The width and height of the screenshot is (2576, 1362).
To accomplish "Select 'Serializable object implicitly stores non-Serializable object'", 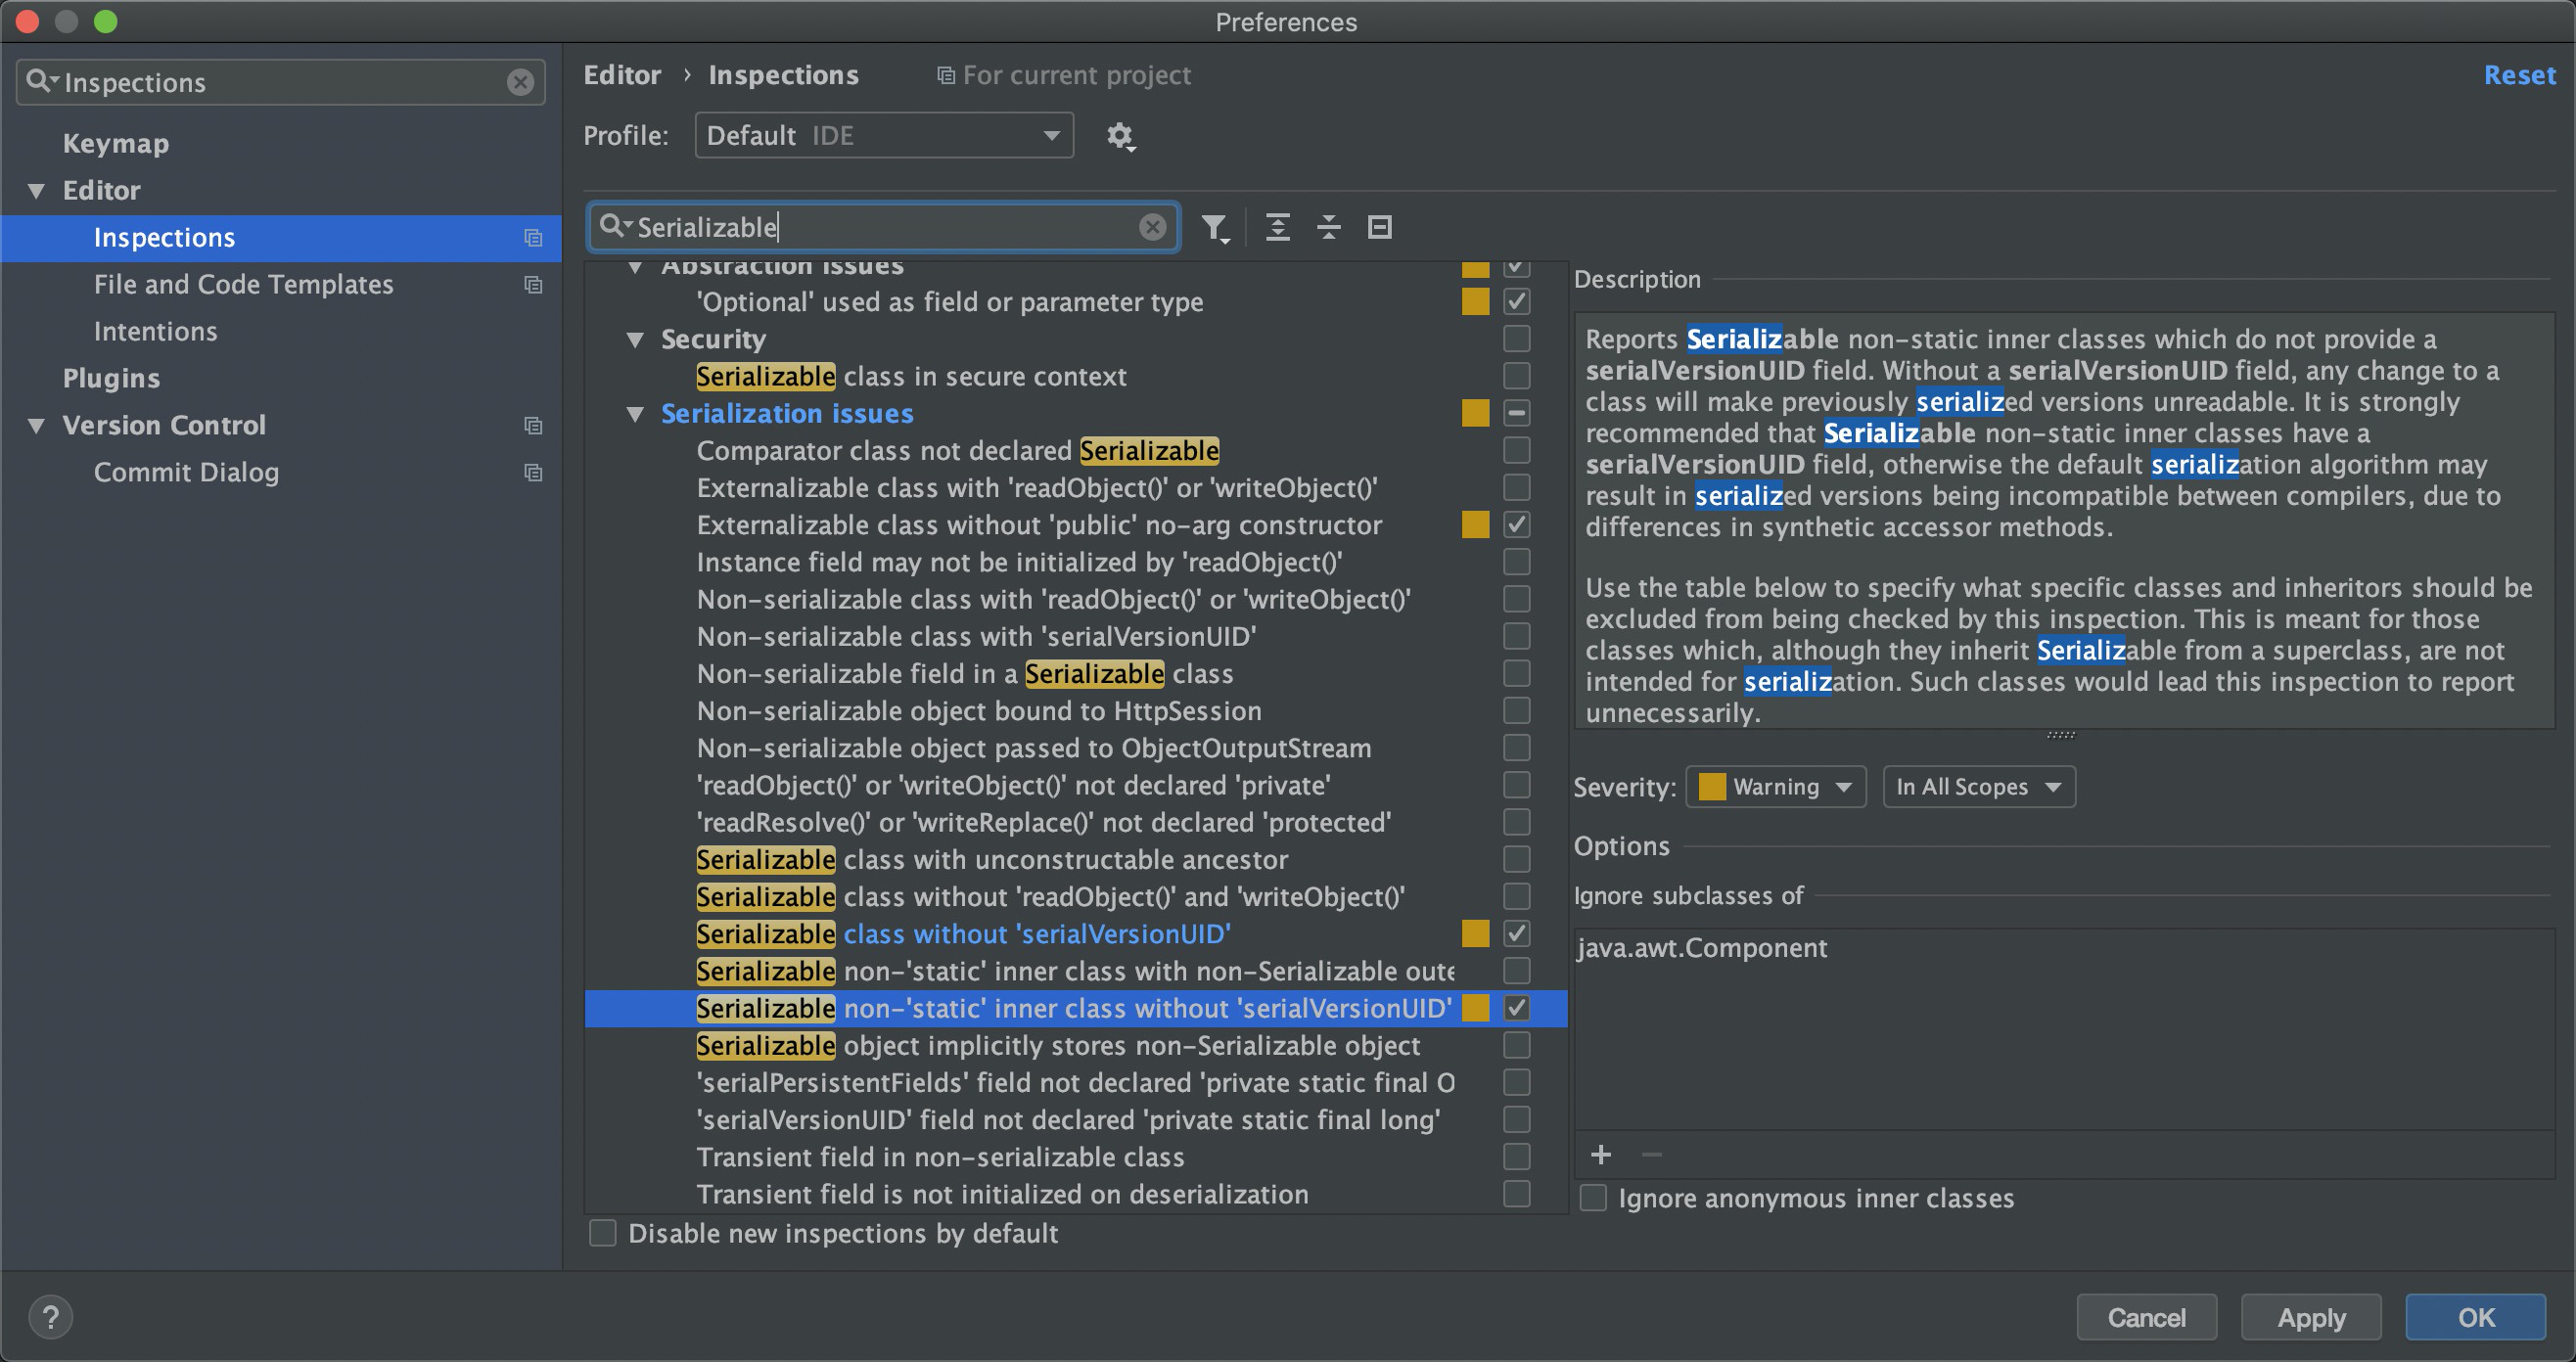I will (x=1058, y=1046).
